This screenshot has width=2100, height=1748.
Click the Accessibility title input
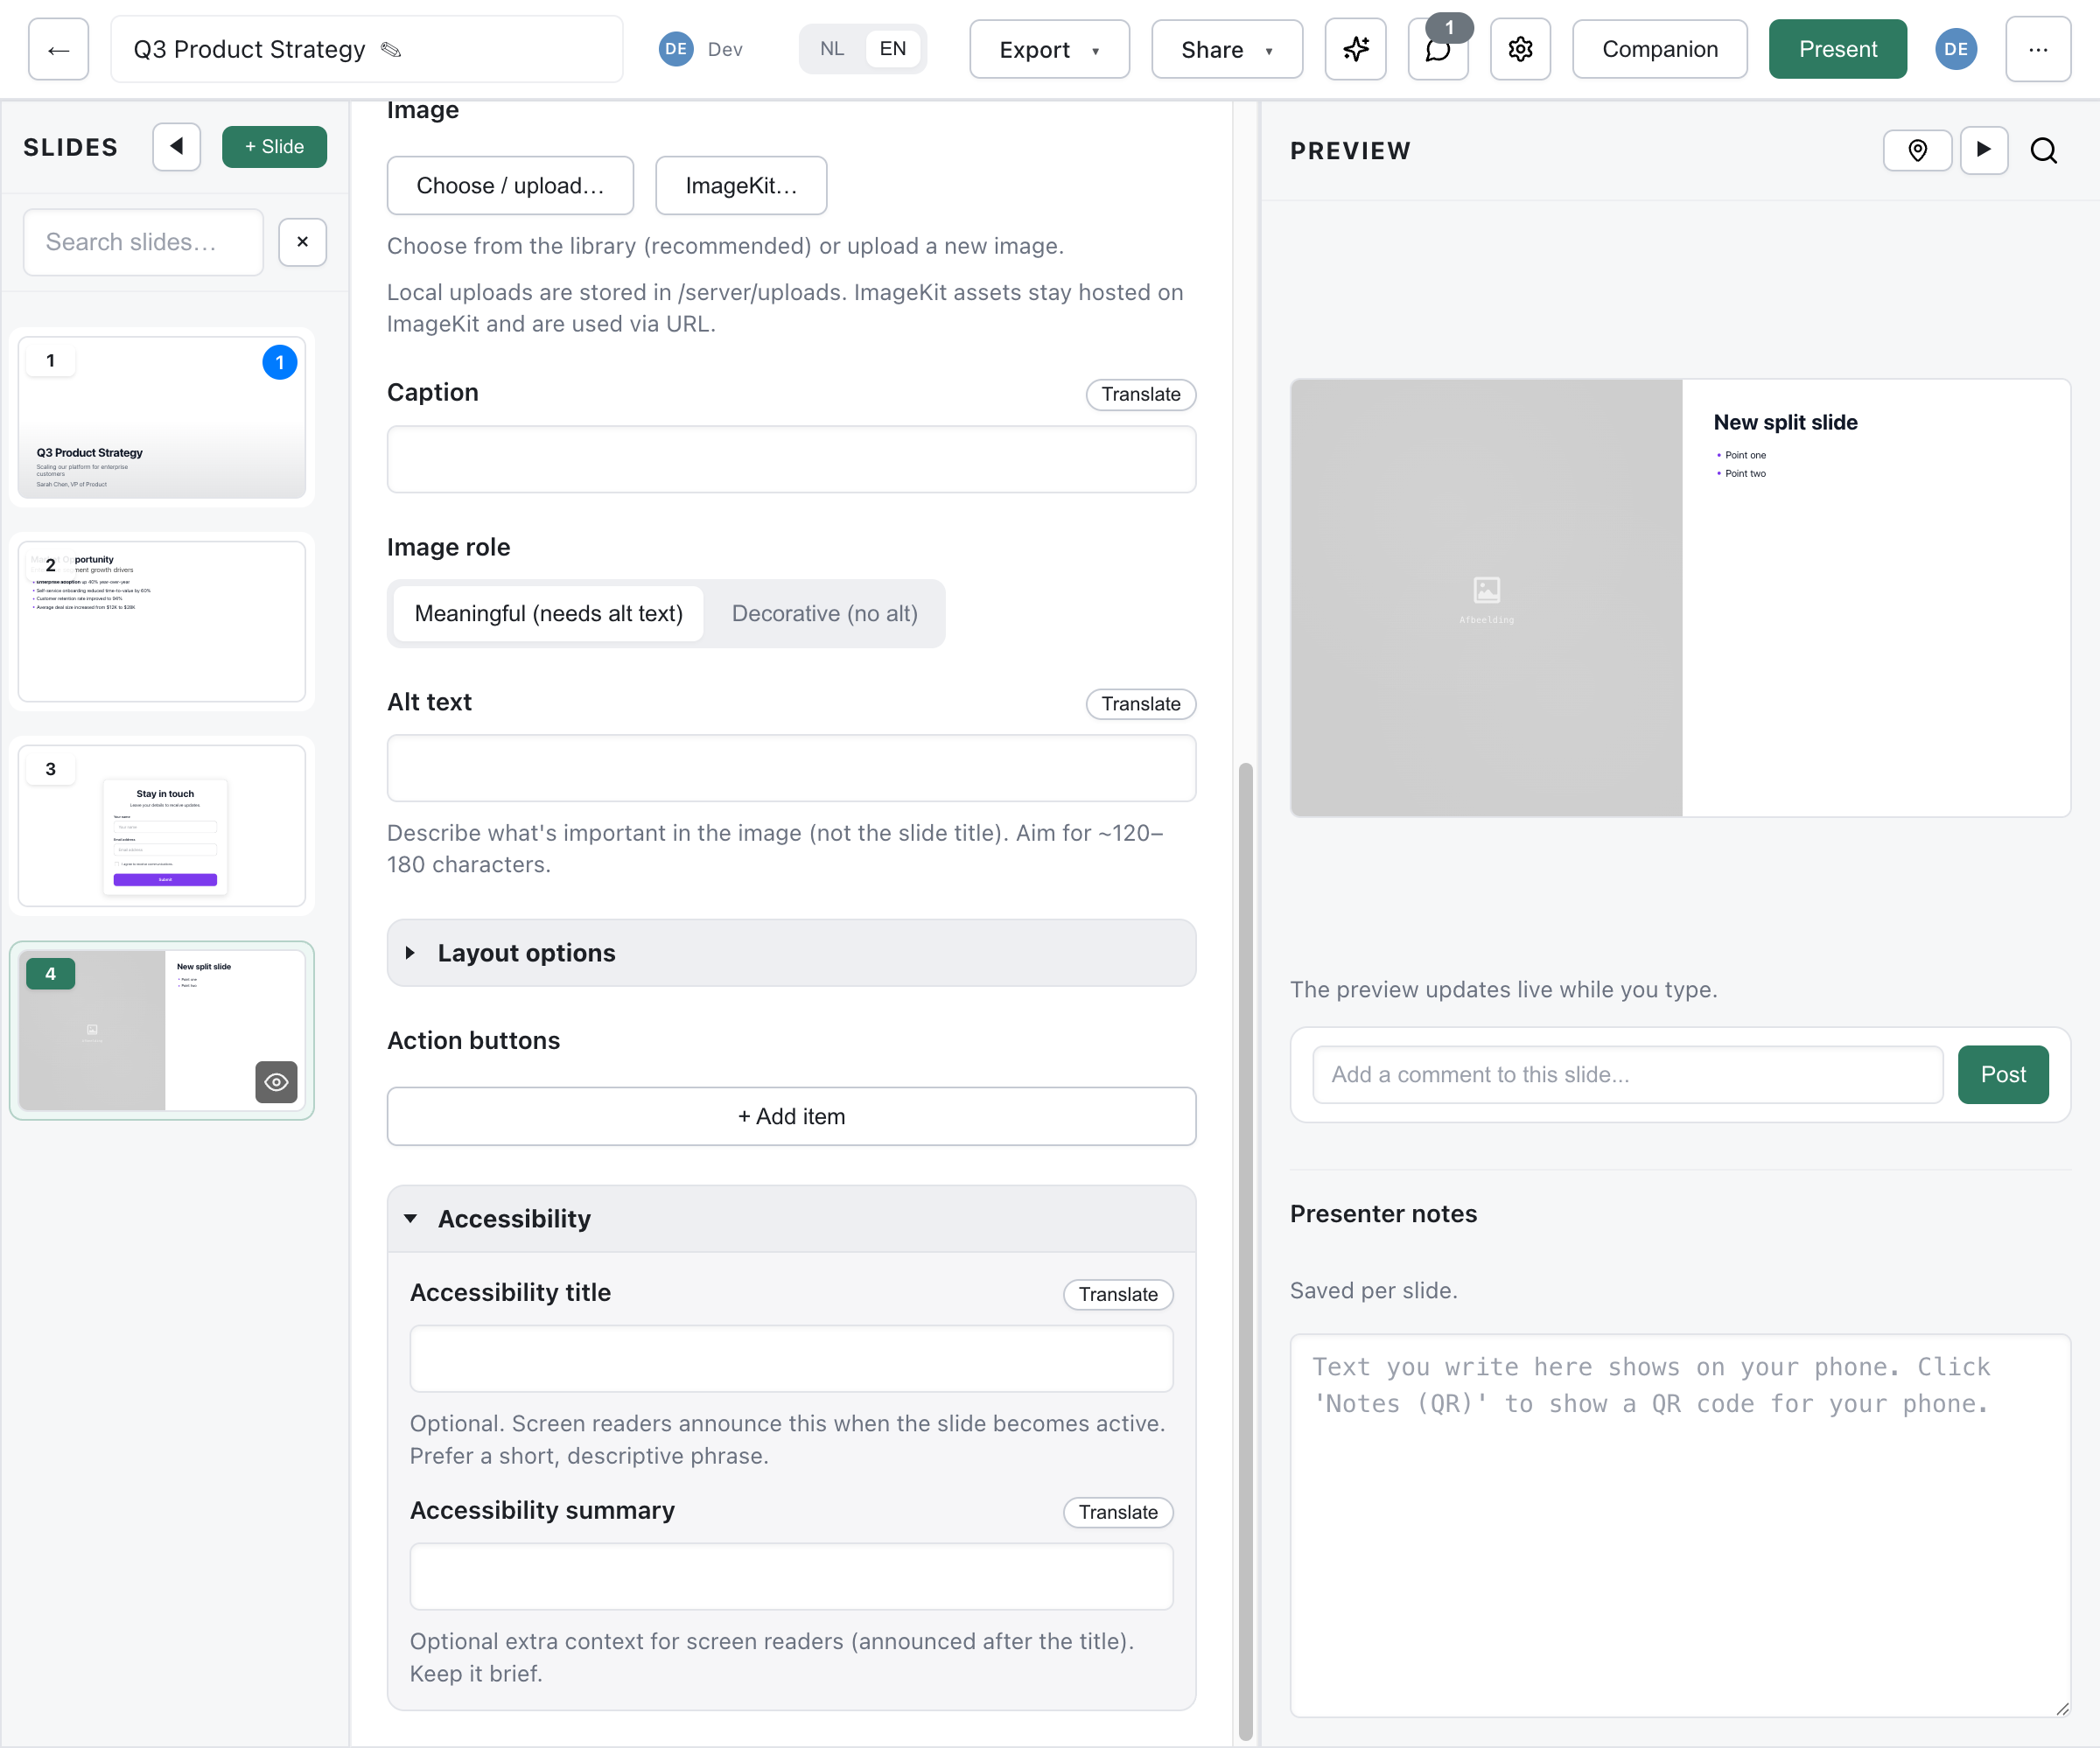point(791,1358)
